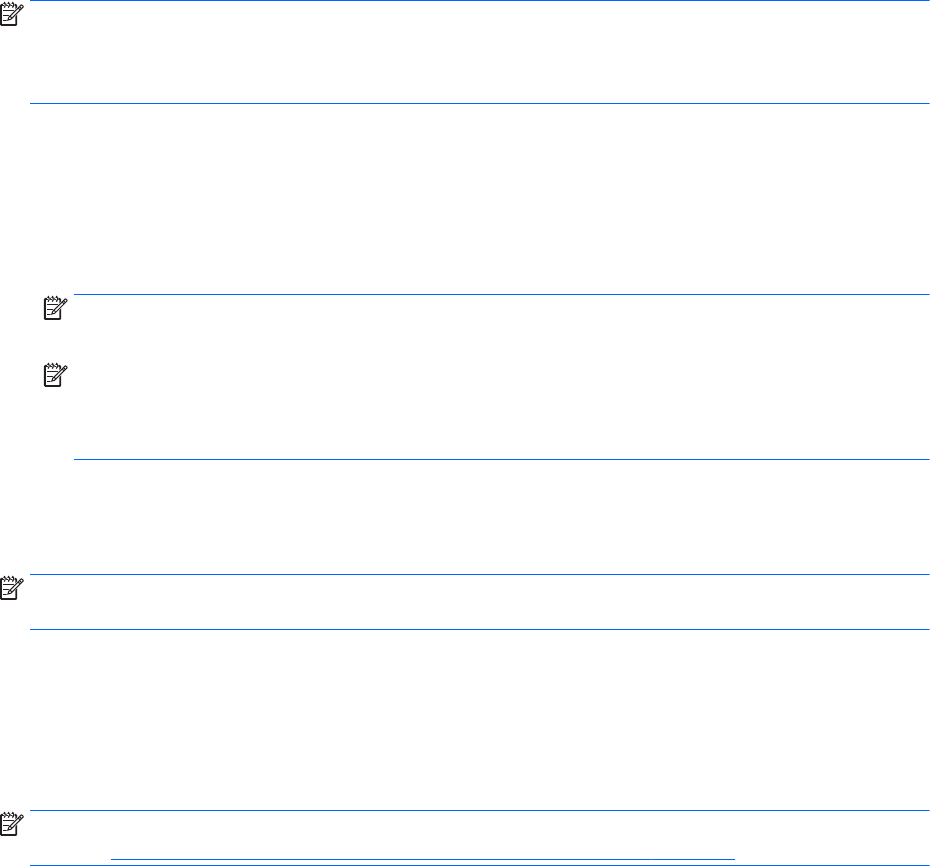Click the first indented note icon
The width and height of the screenshot is (930, 866).
click(x=53, y=312)
